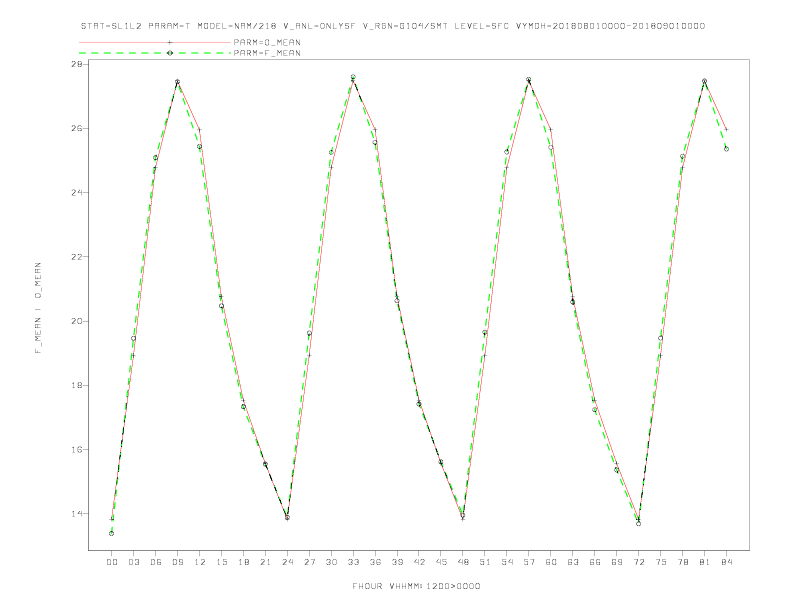The image size is (792, 612).
Task: Click the x-axis tick label 24
Action: pyautogui.click(x=287, y=562)
